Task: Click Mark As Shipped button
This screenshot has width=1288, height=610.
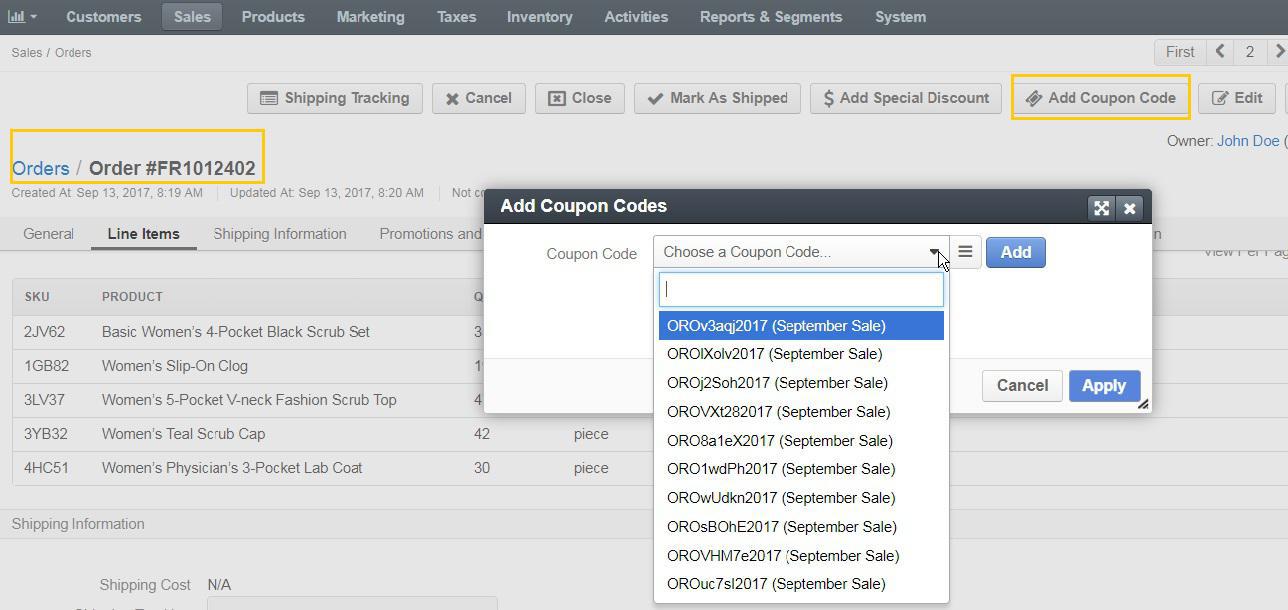Action: pos(718,98)
